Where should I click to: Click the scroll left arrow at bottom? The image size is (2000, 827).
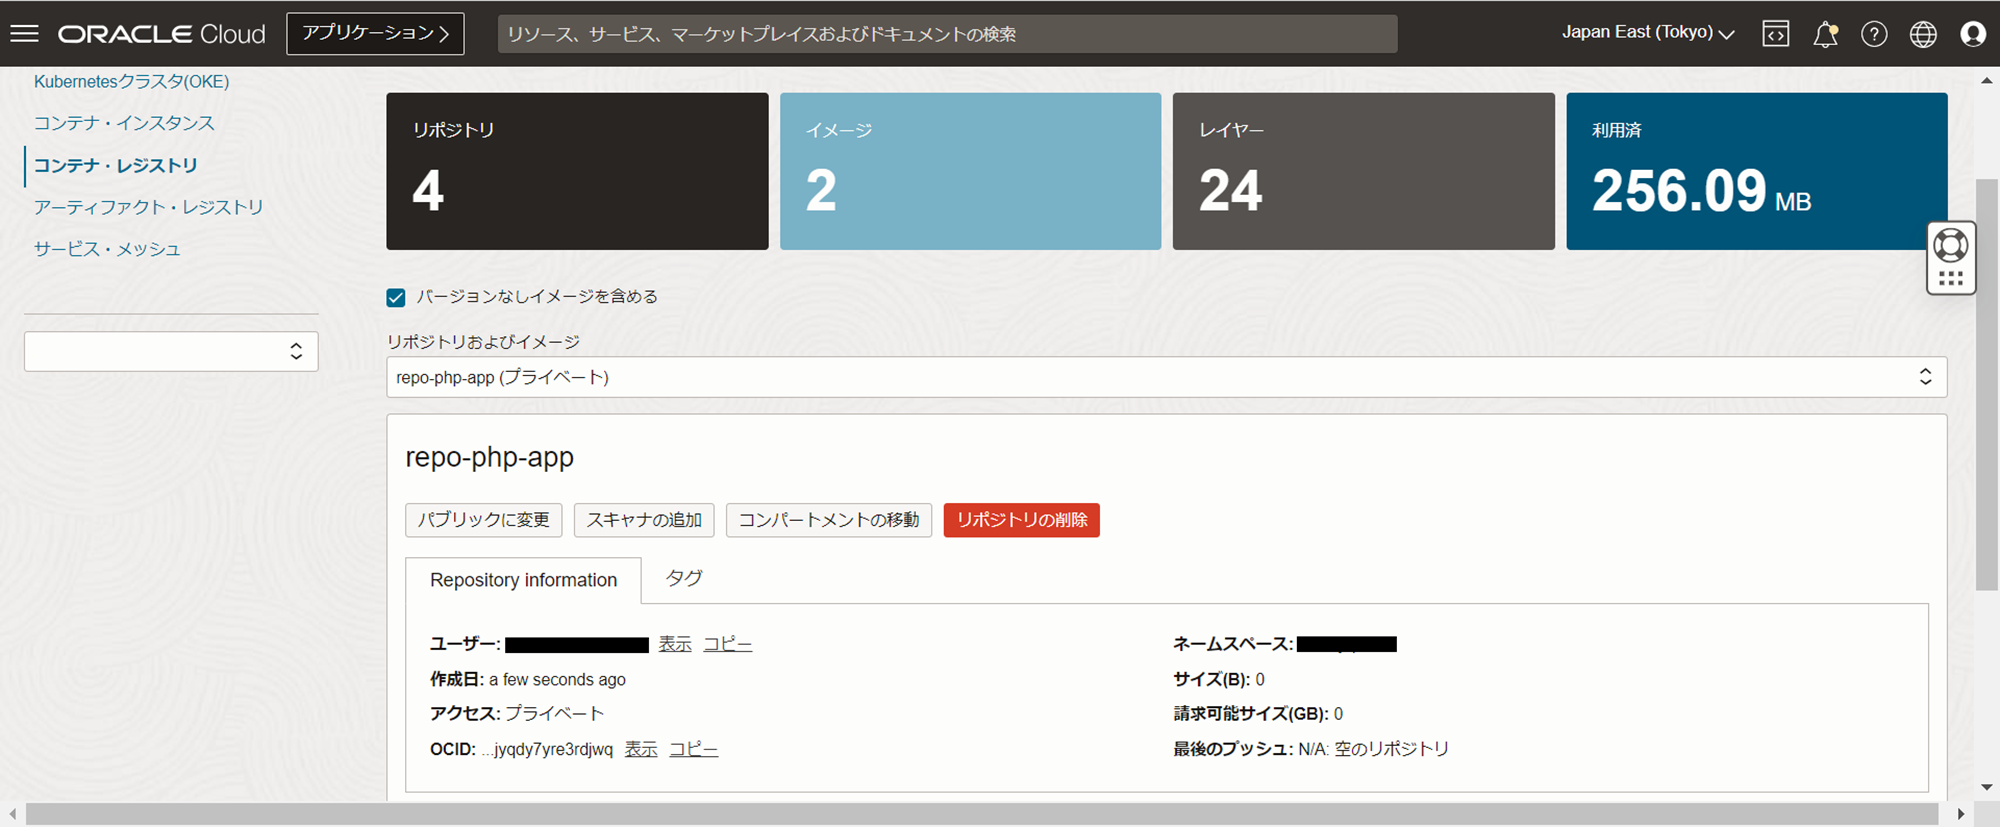coord(12,814)
